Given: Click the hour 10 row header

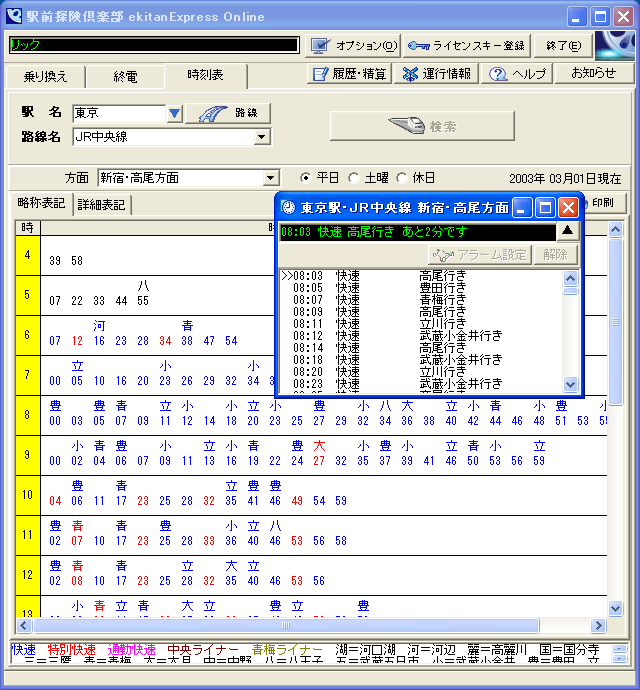Looking at the screenshot, I should coord(27,495).
